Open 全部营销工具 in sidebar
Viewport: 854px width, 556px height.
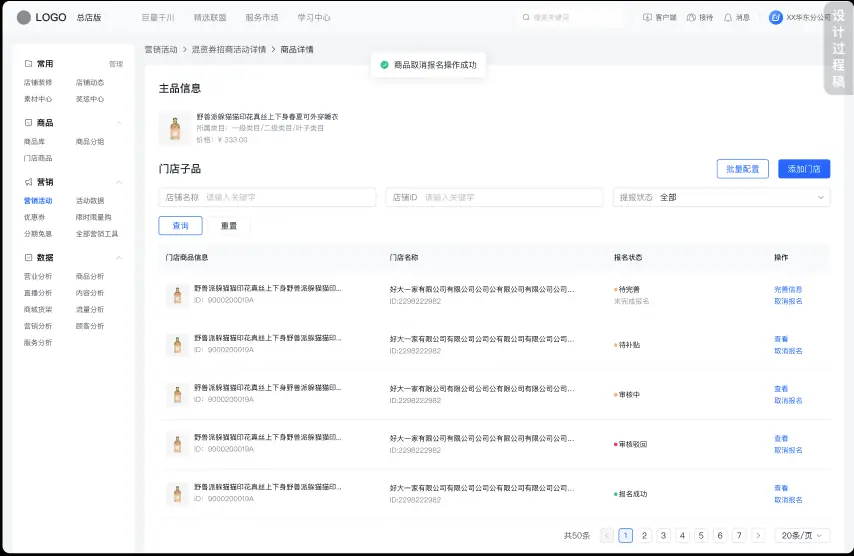point(97,234)
